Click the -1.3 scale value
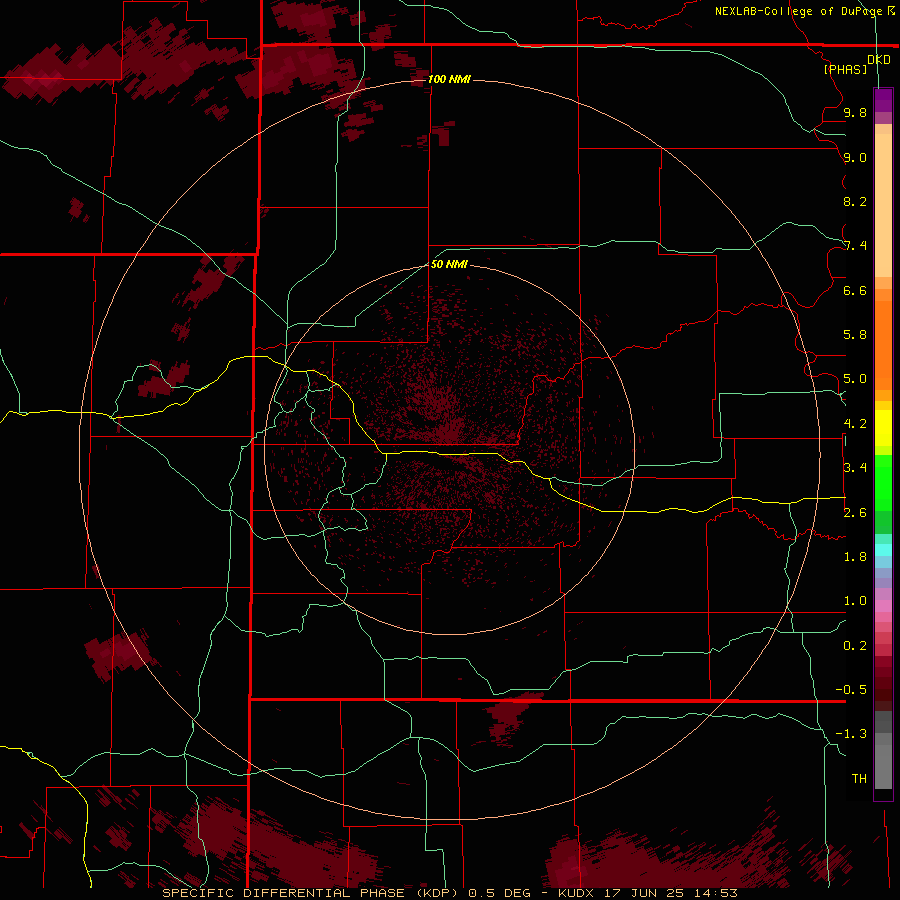 (851, 734)
